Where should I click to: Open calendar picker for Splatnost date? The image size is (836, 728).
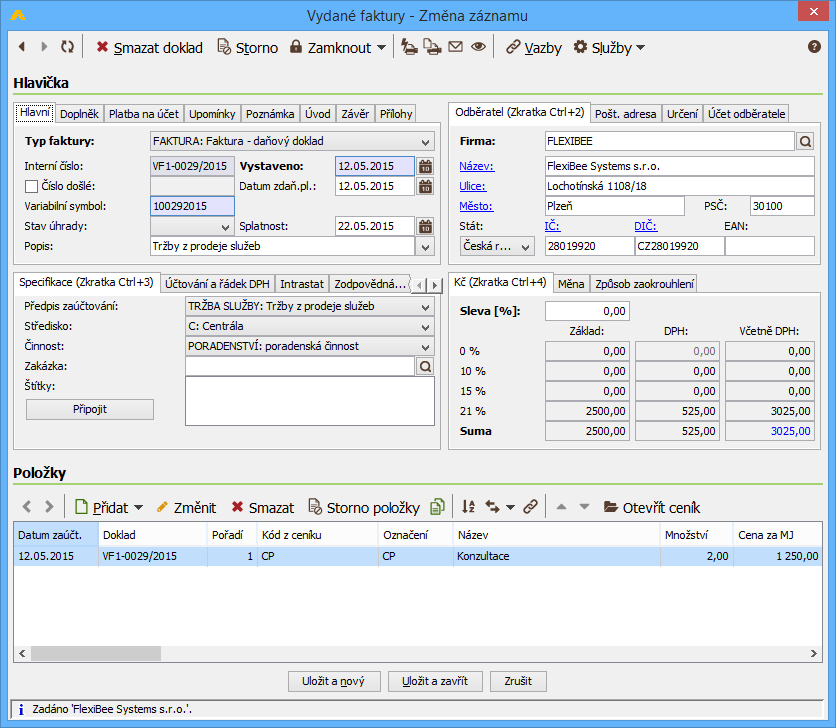(x=425, y=226)
